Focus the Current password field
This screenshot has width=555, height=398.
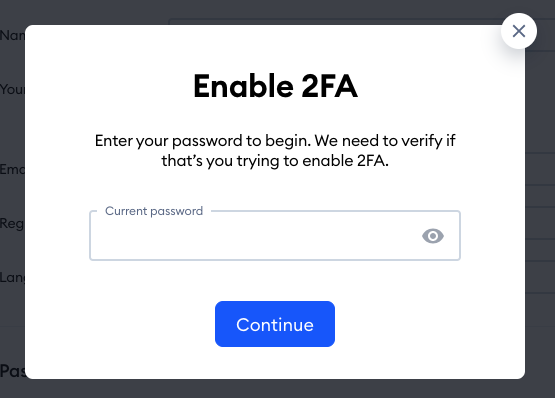275,236
